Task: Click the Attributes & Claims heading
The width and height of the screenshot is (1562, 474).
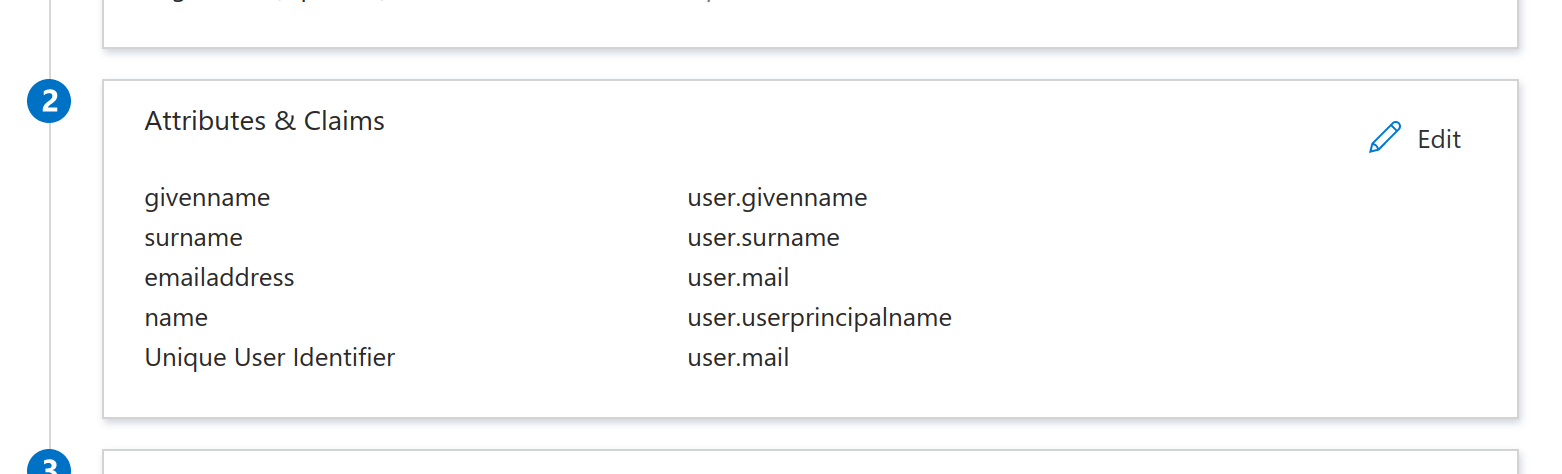Action: point(265,121)
